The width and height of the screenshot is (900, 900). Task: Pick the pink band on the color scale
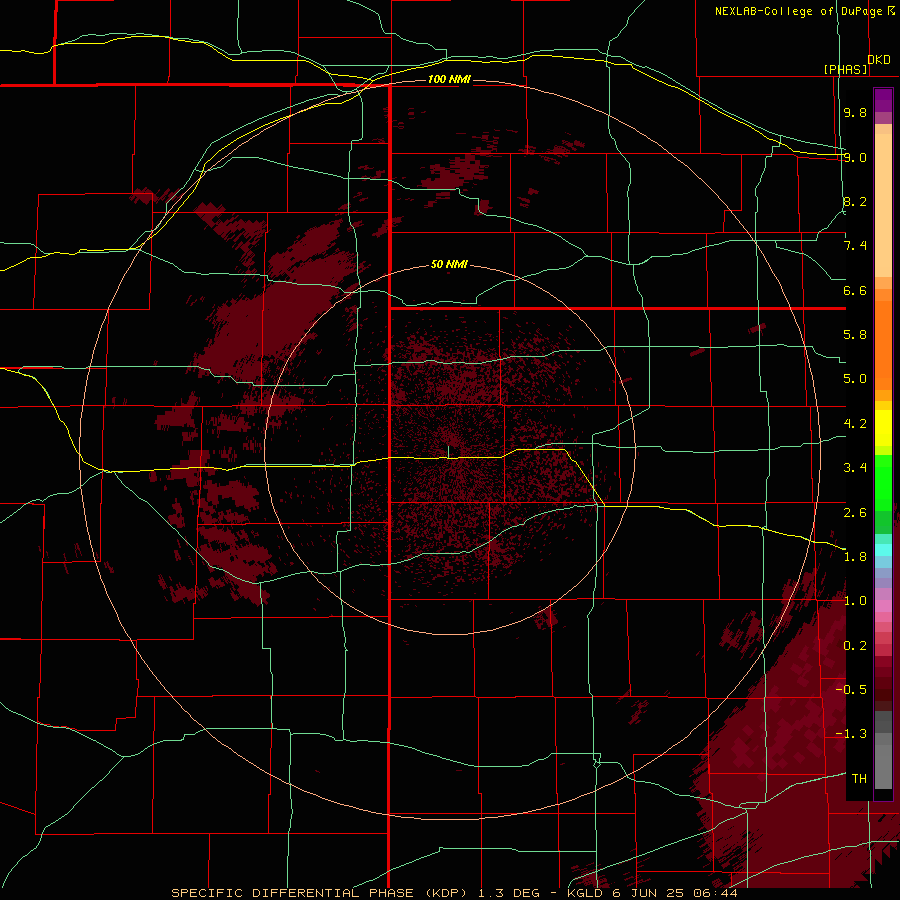[x=883, y=606]
